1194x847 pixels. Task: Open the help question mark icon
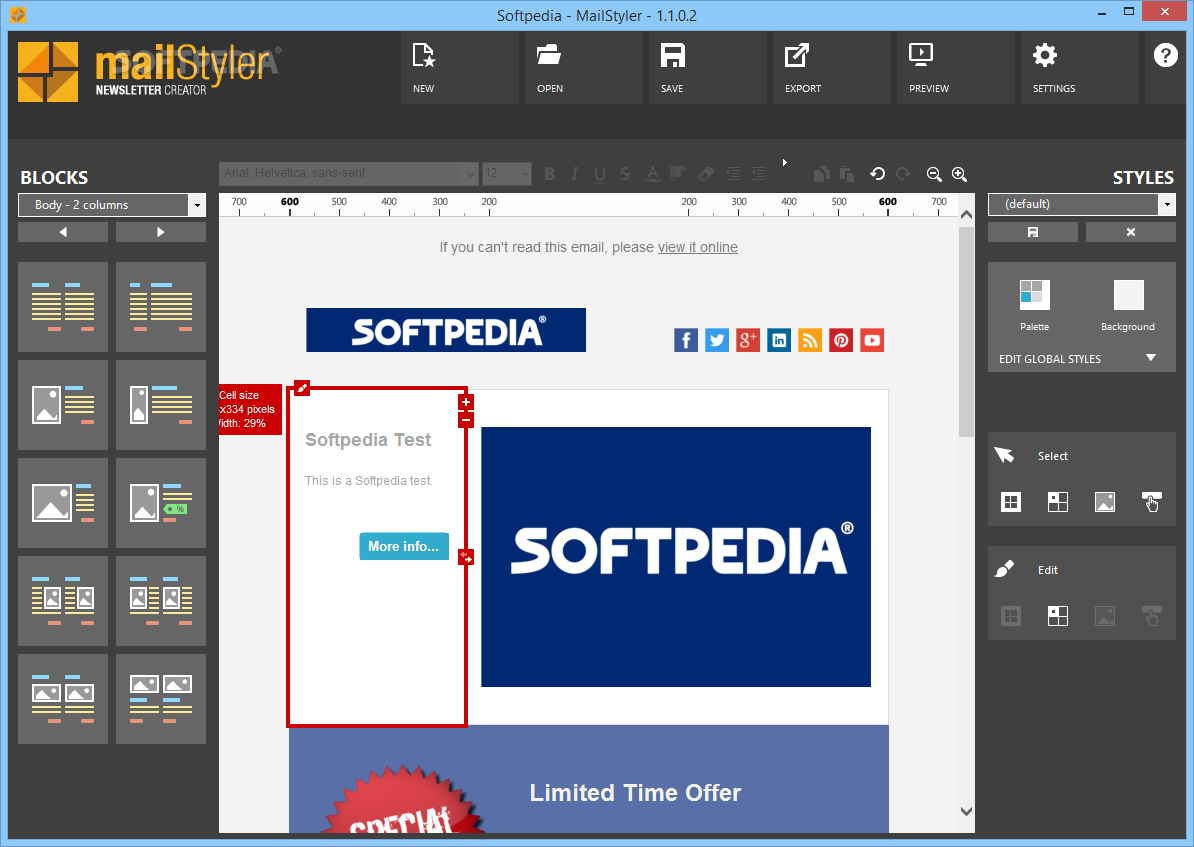tap(1165, 55)
